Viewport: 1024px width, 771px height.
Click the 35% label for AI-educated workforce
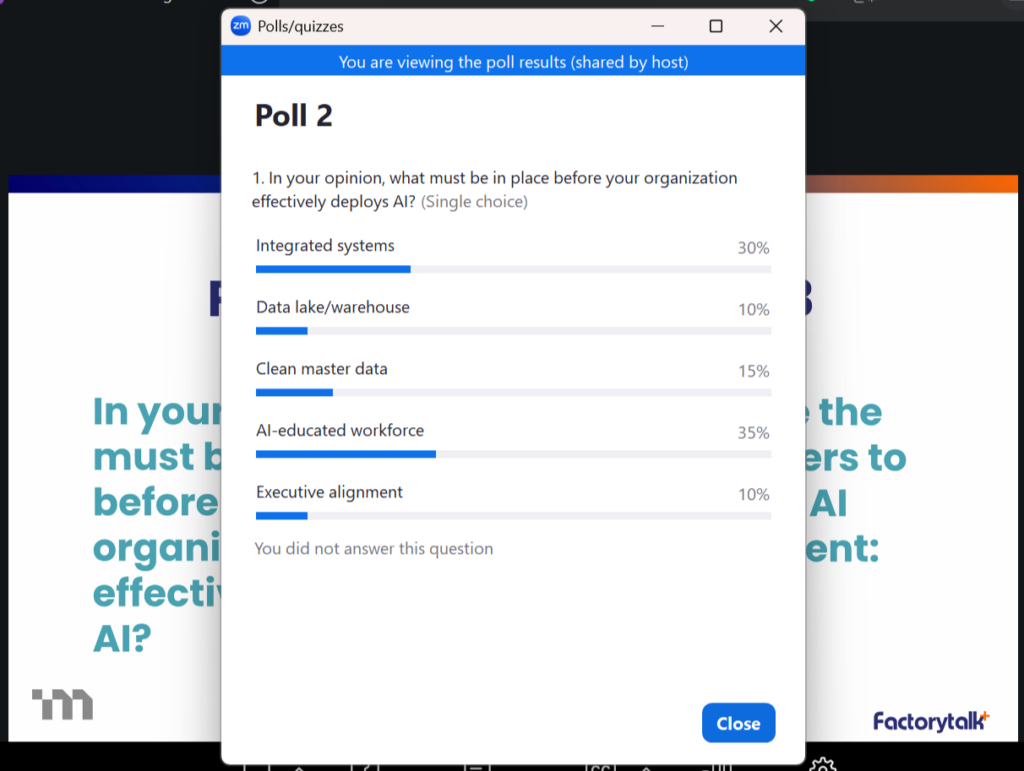[x=753, y=433]
